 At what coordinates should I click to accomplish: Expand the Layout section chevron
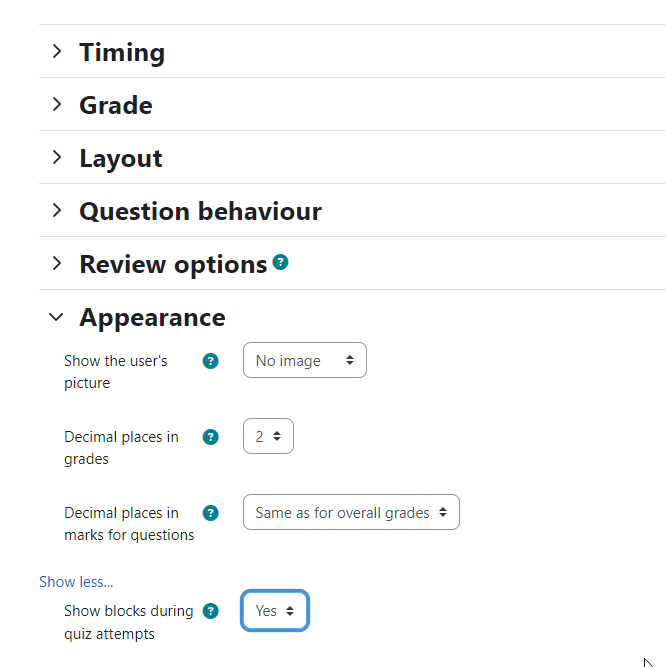pos(57,157)
